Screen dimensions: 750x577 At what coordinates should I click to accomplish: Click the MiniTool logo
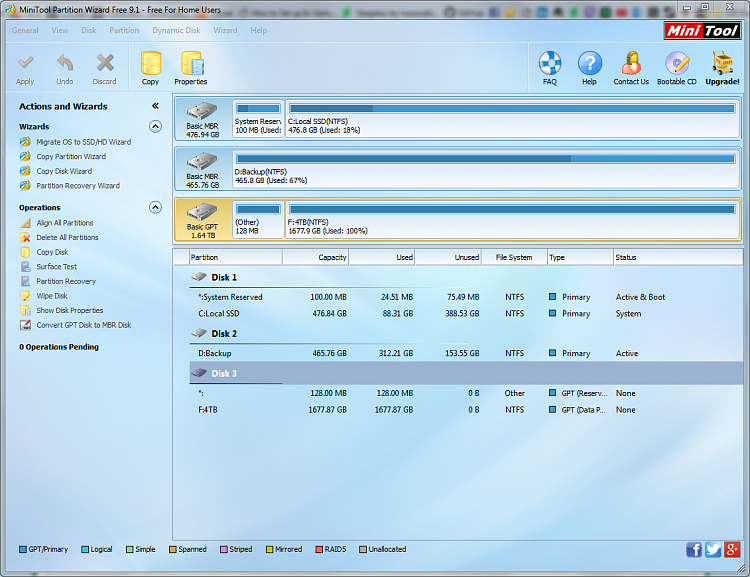(x=702, y=31)
